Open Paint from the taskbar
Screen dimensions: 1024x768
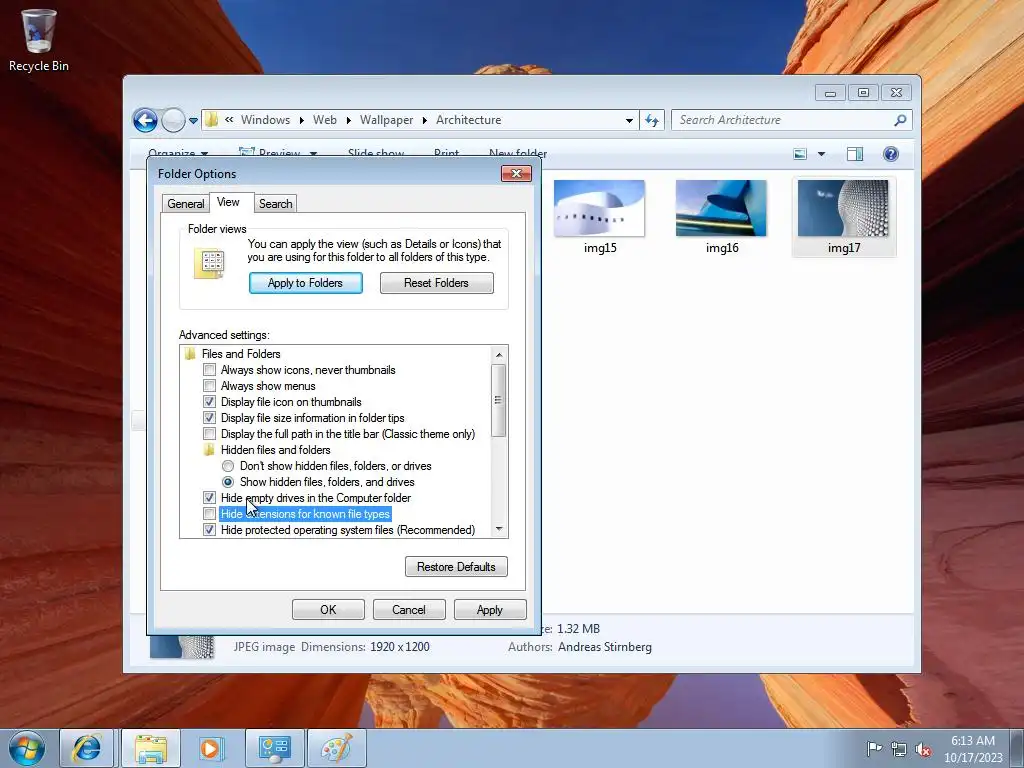336,748
